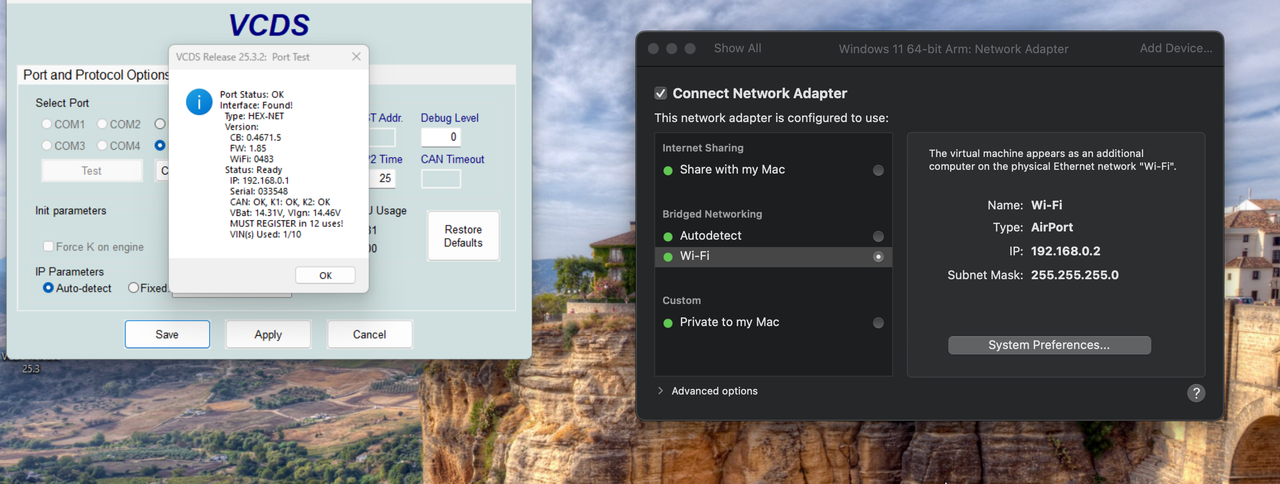Click the Bridged Networking section heading
This screenshot has height=484, width=1280.
[712, 214]
